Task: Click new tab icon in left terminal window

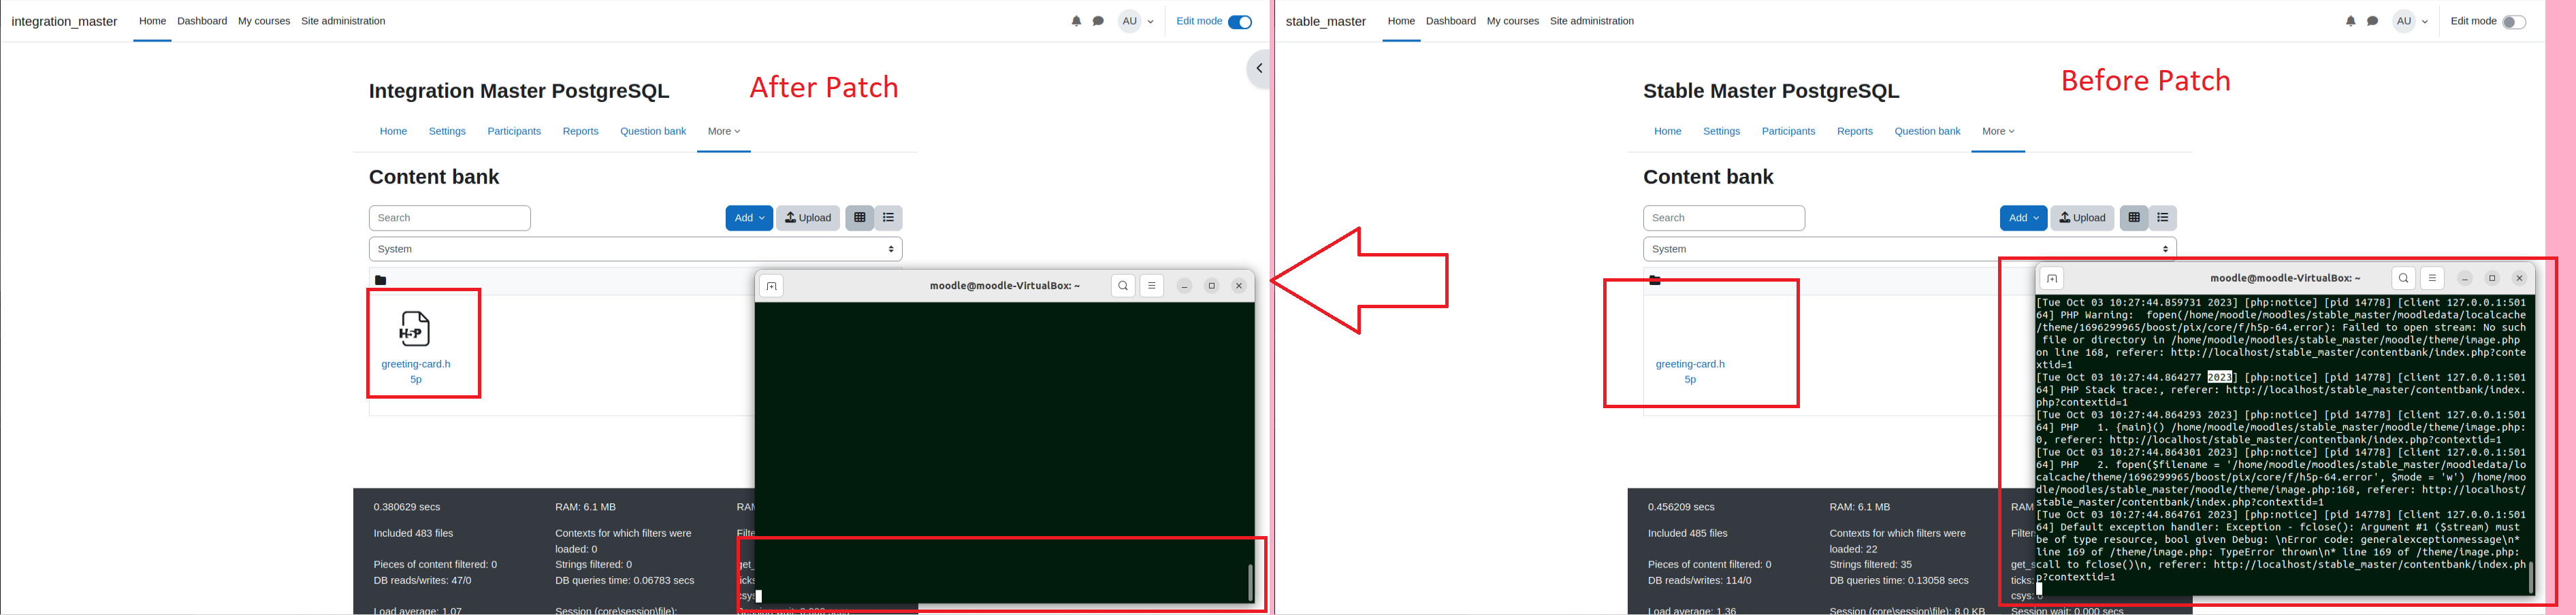Action: click(x=771, y=286)
